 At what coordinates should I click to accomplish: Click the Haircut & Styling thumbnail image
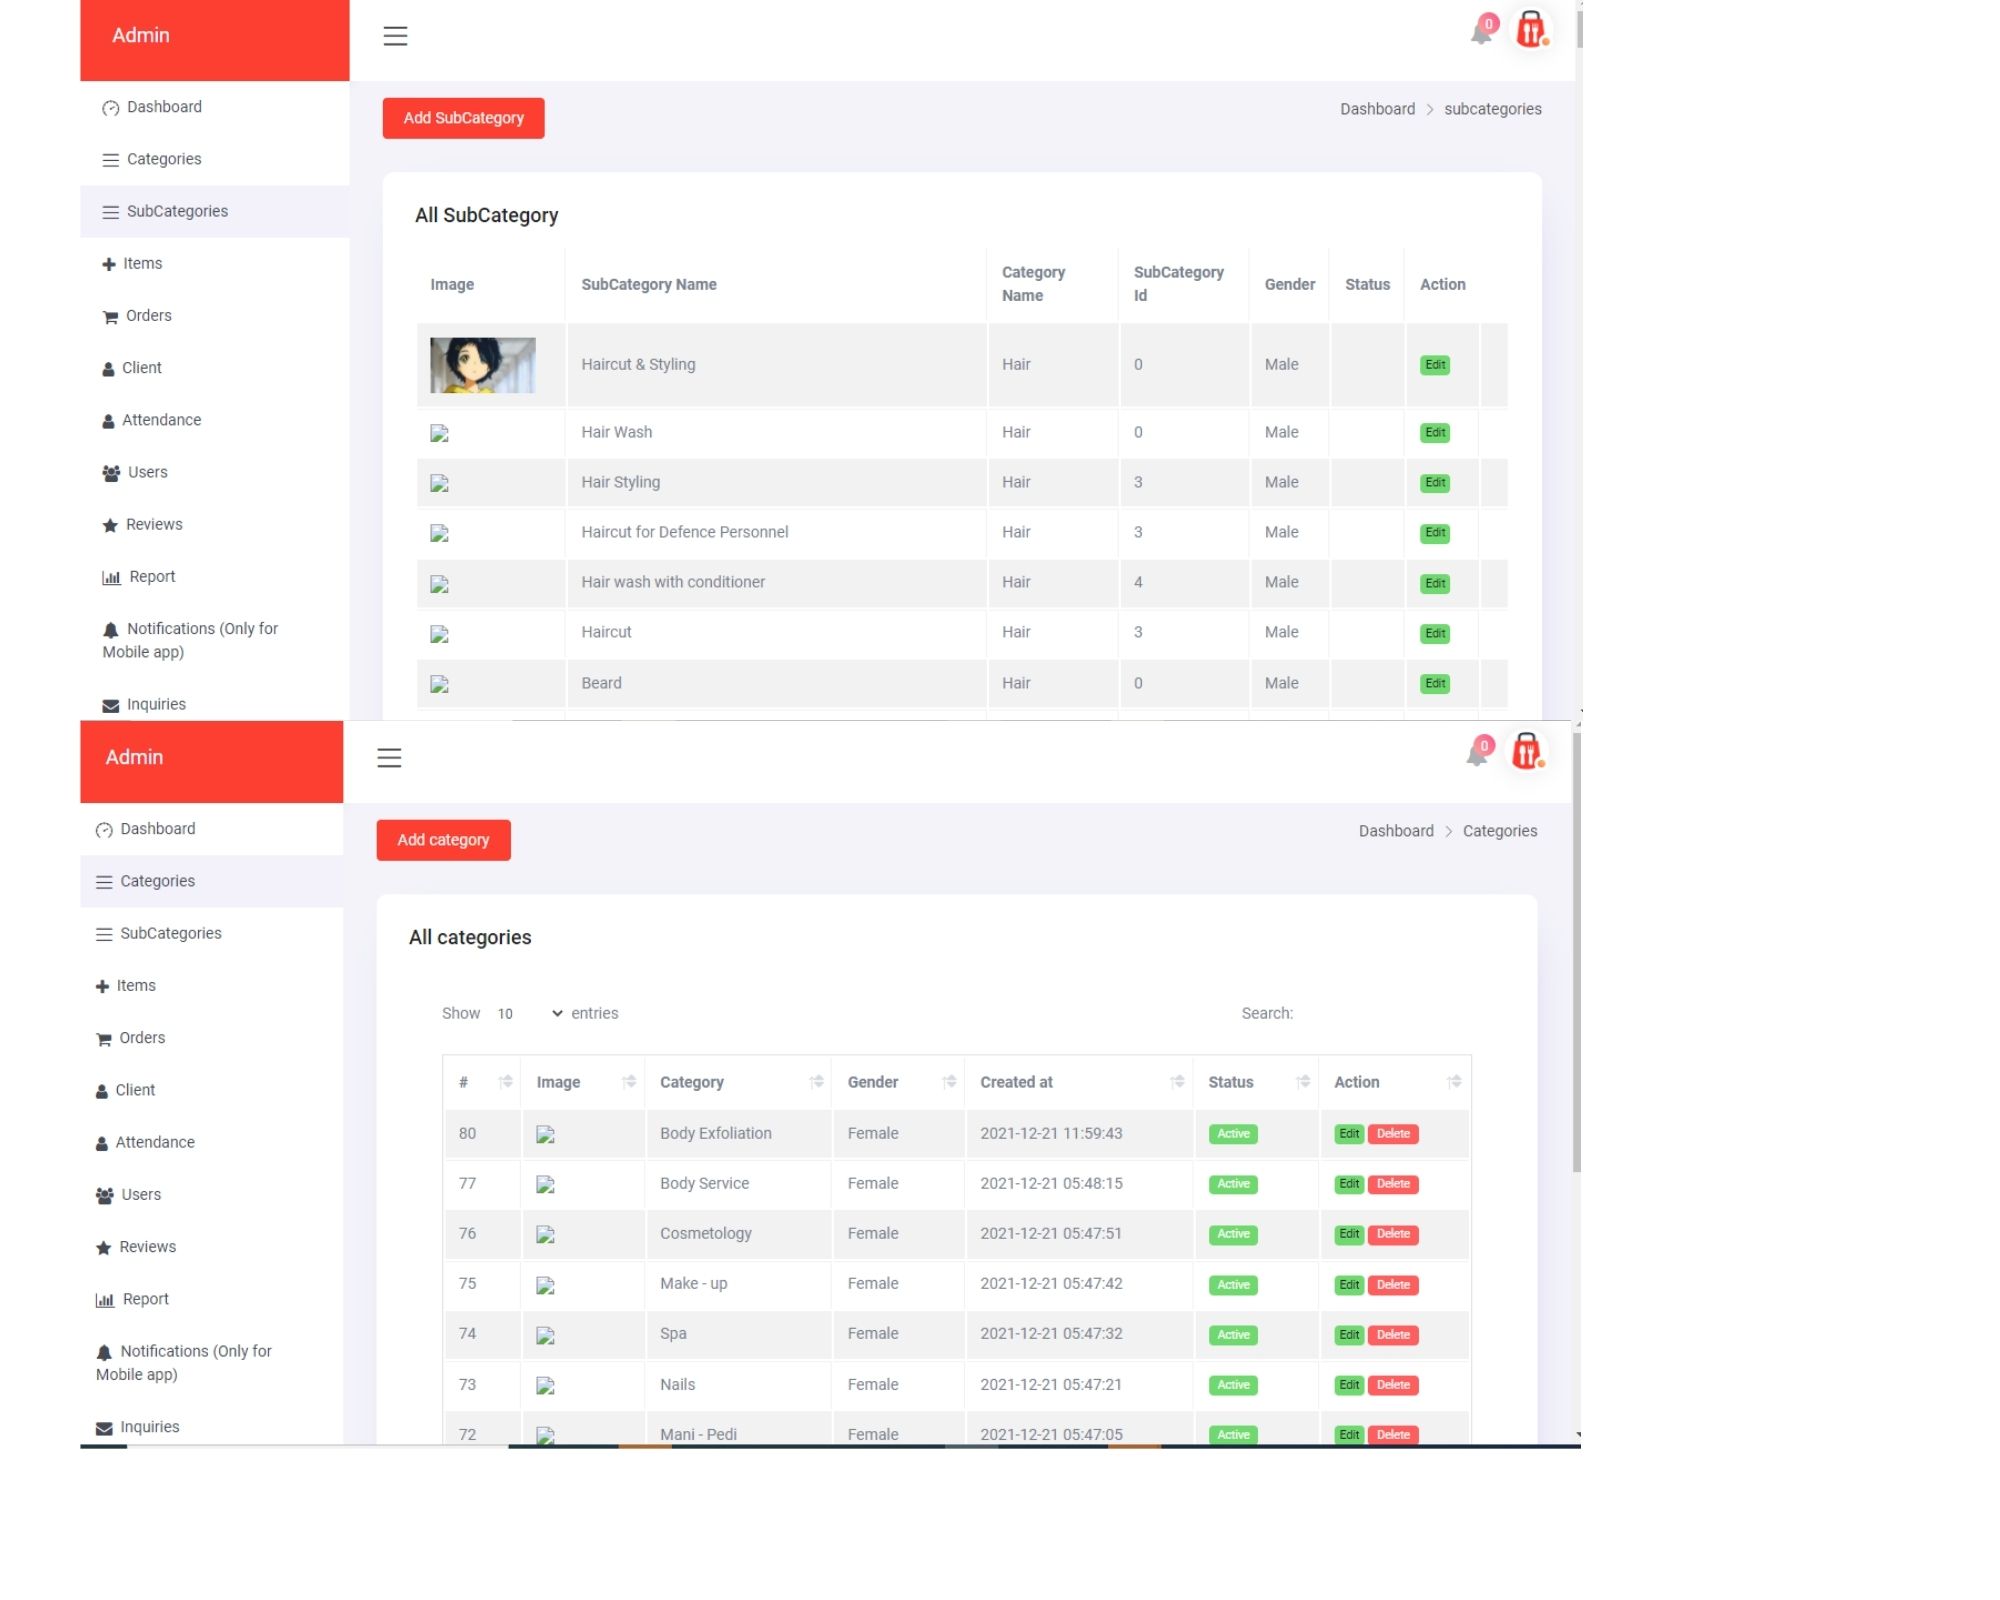point(482,365)
